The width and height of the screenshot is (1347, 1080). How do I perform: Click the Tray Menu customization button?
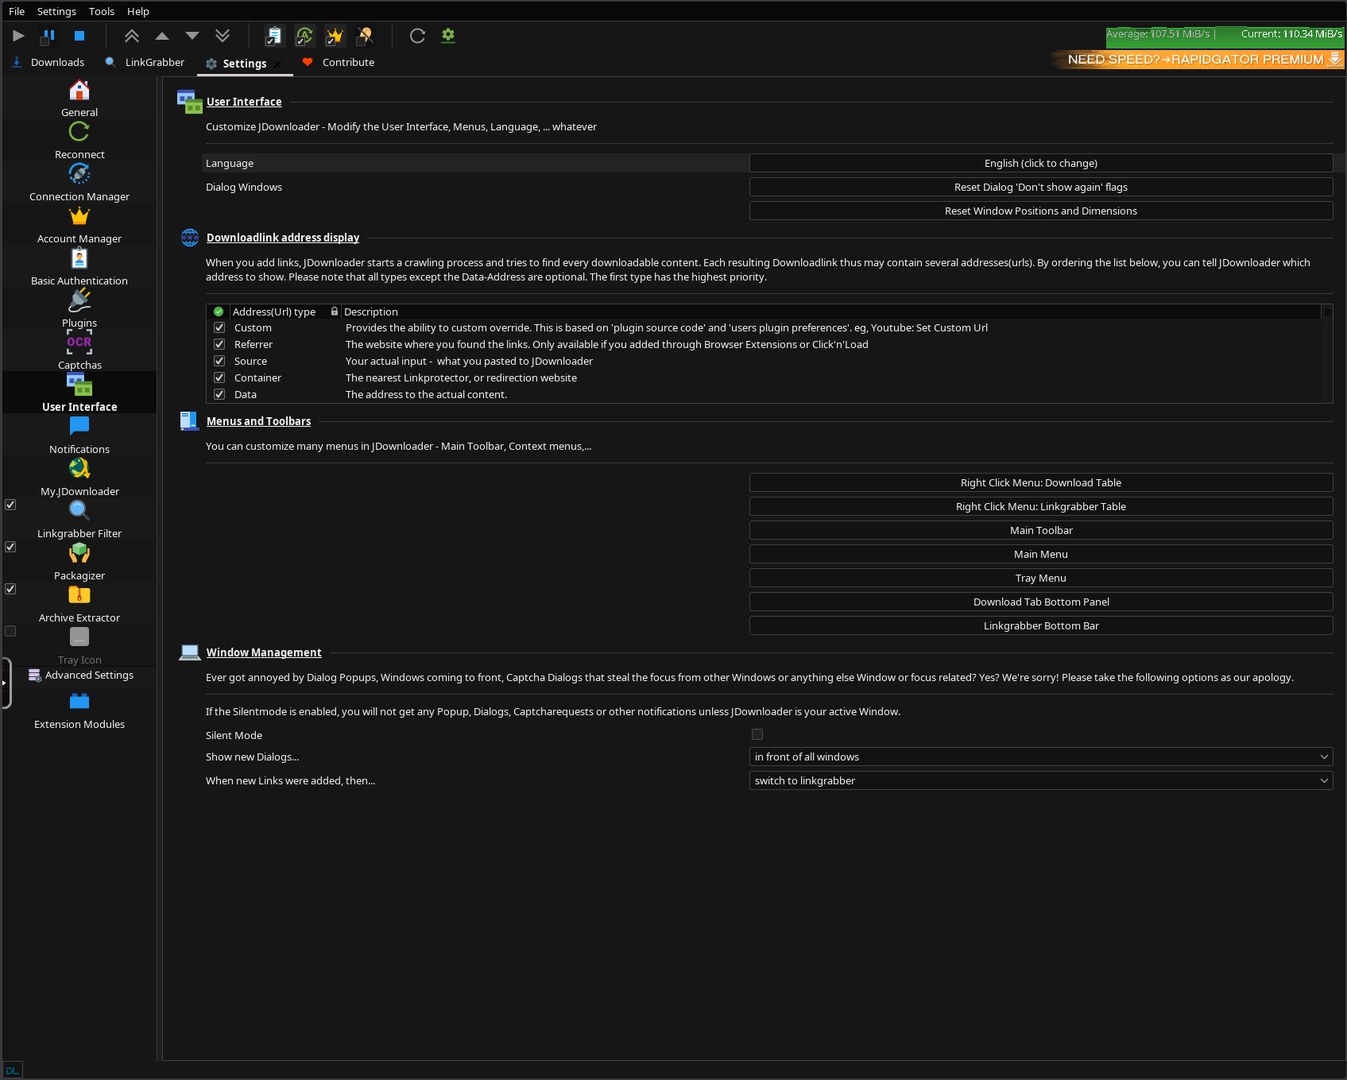[1041, 578]
